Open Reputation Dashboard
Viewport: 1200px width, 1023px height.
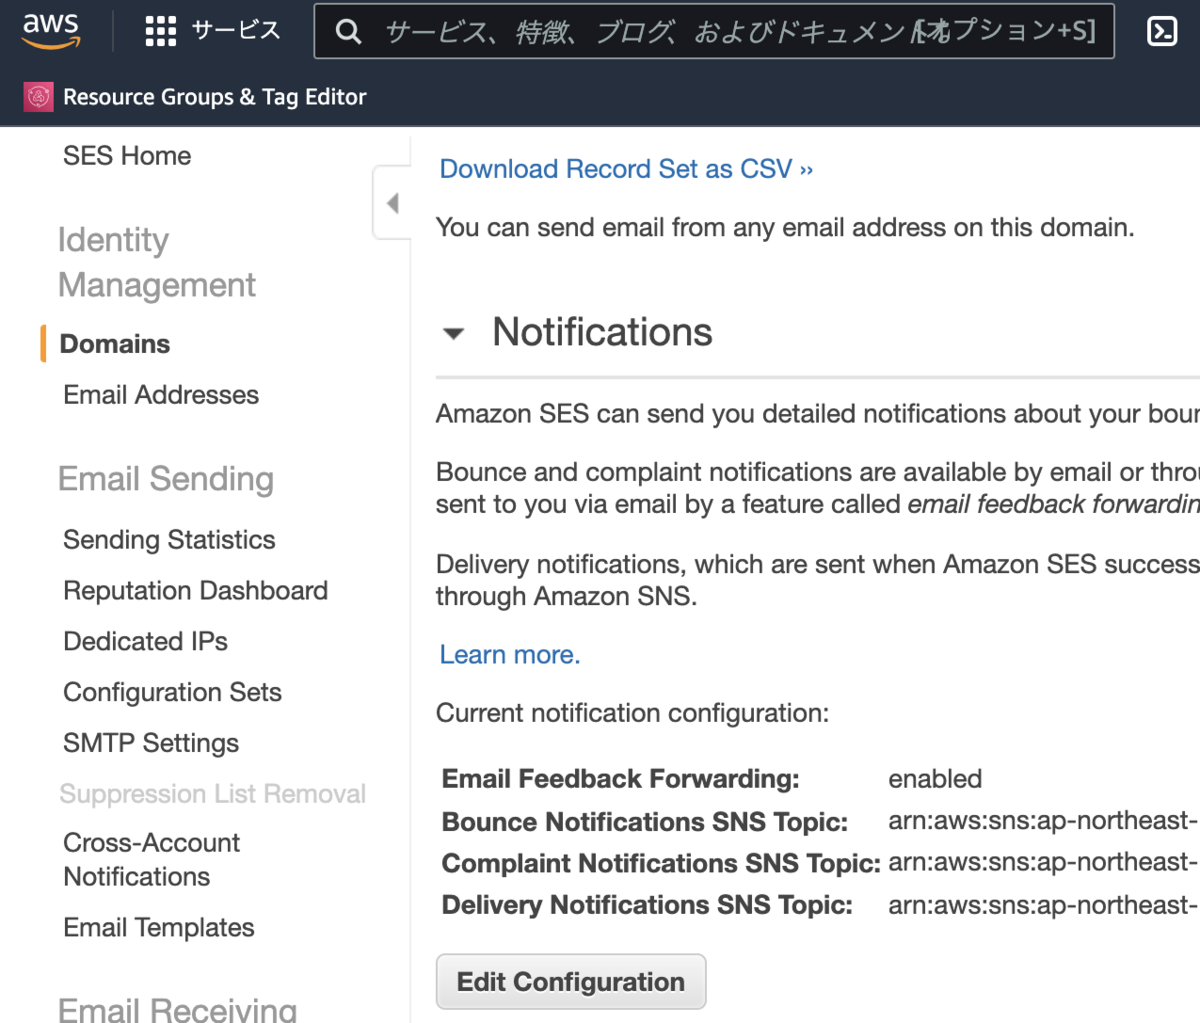(x=195, y=591)
